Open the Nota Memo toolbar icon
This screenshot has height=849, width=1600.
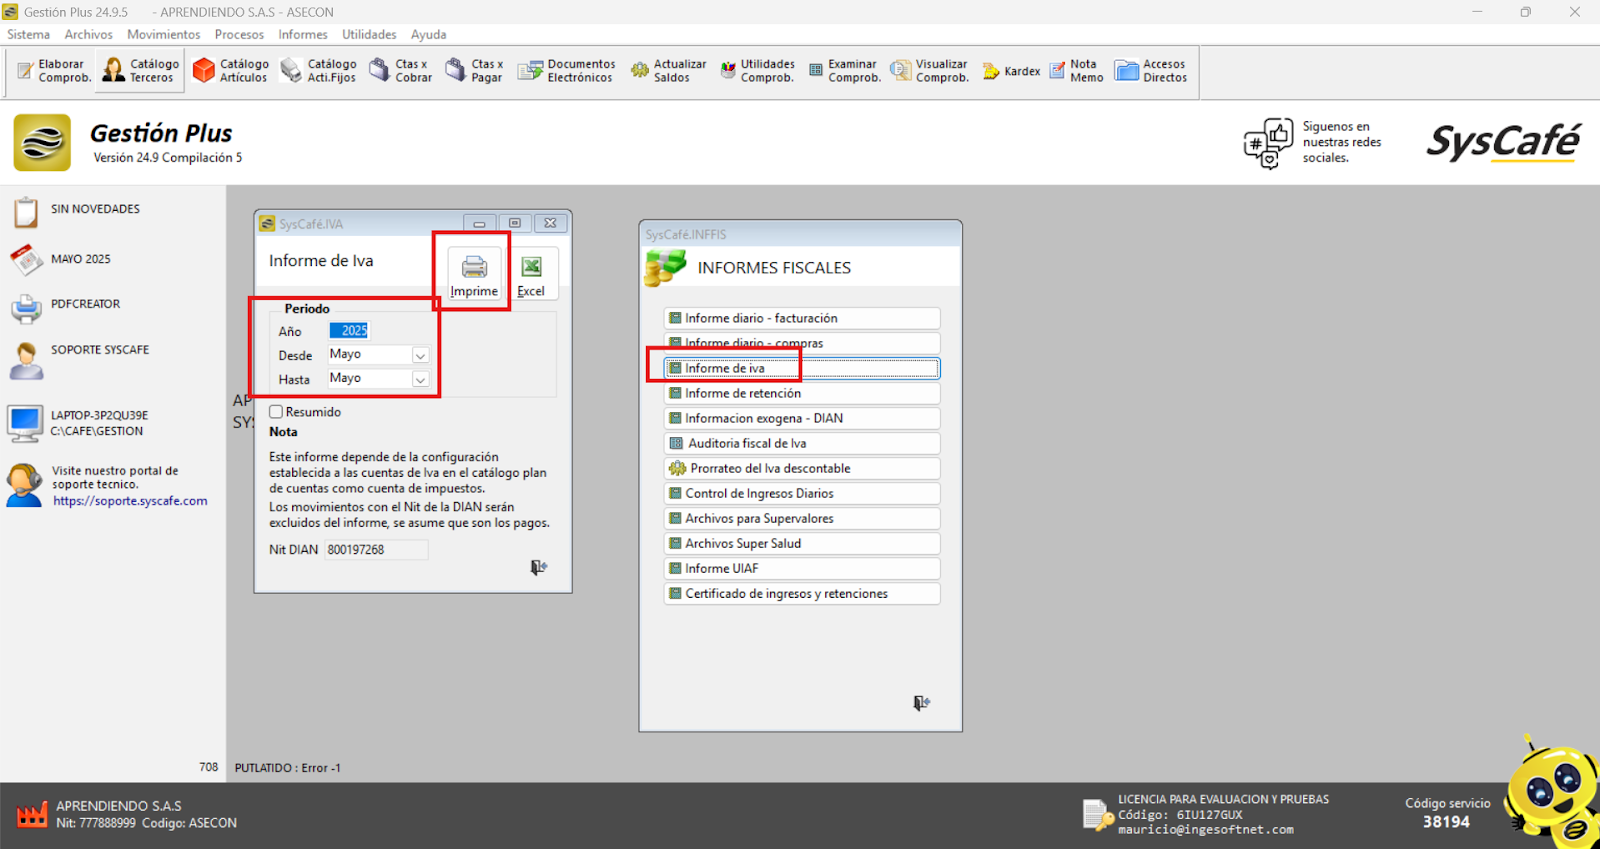click(1076, 71)
